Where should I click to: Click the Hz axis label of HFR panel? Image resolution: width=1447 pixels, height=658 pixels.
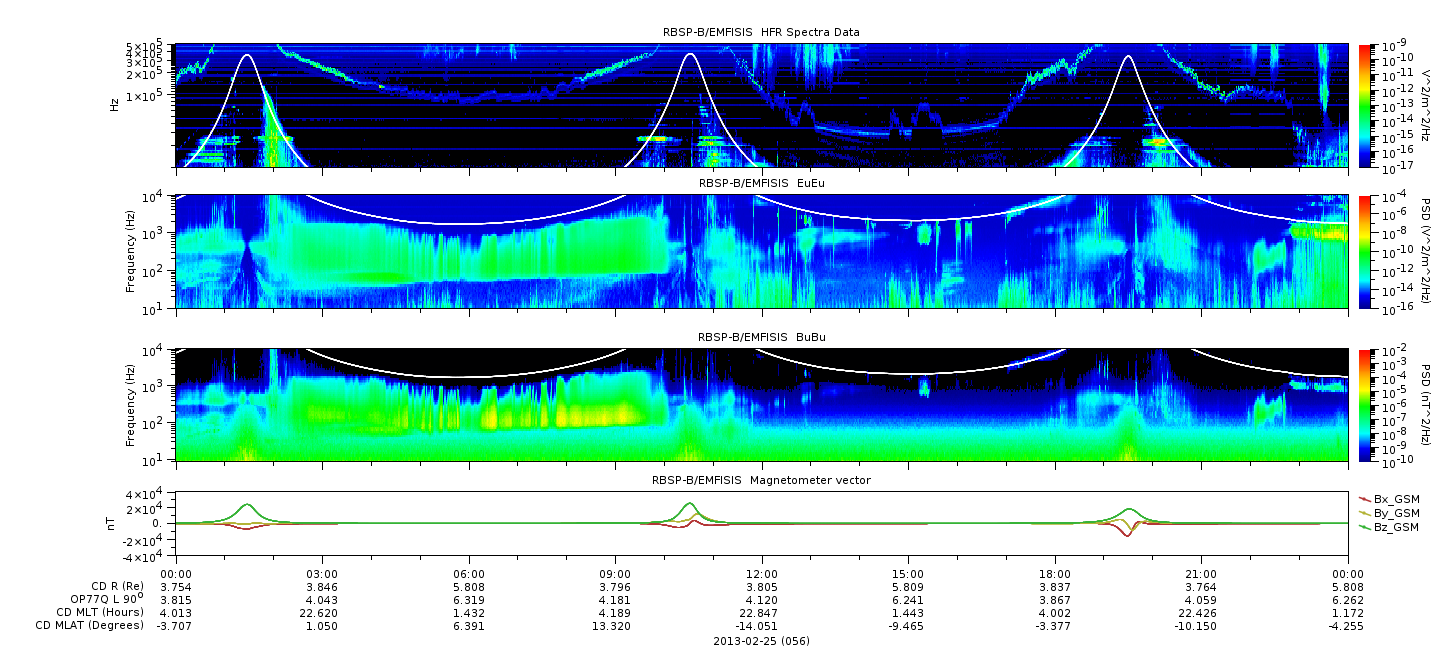click(115, 104)
